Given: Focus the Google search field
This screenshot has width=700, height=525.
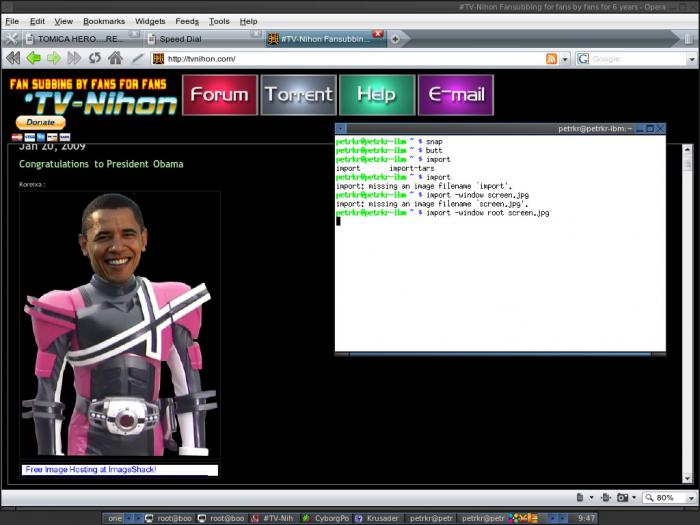Looking at the screenshot, I should [638, 59].
